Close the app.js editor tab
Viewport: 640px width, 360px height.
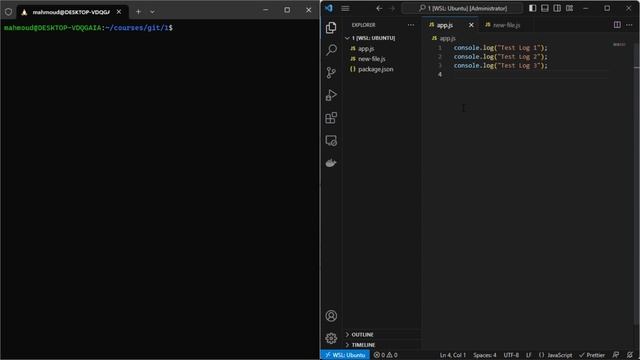471,25
